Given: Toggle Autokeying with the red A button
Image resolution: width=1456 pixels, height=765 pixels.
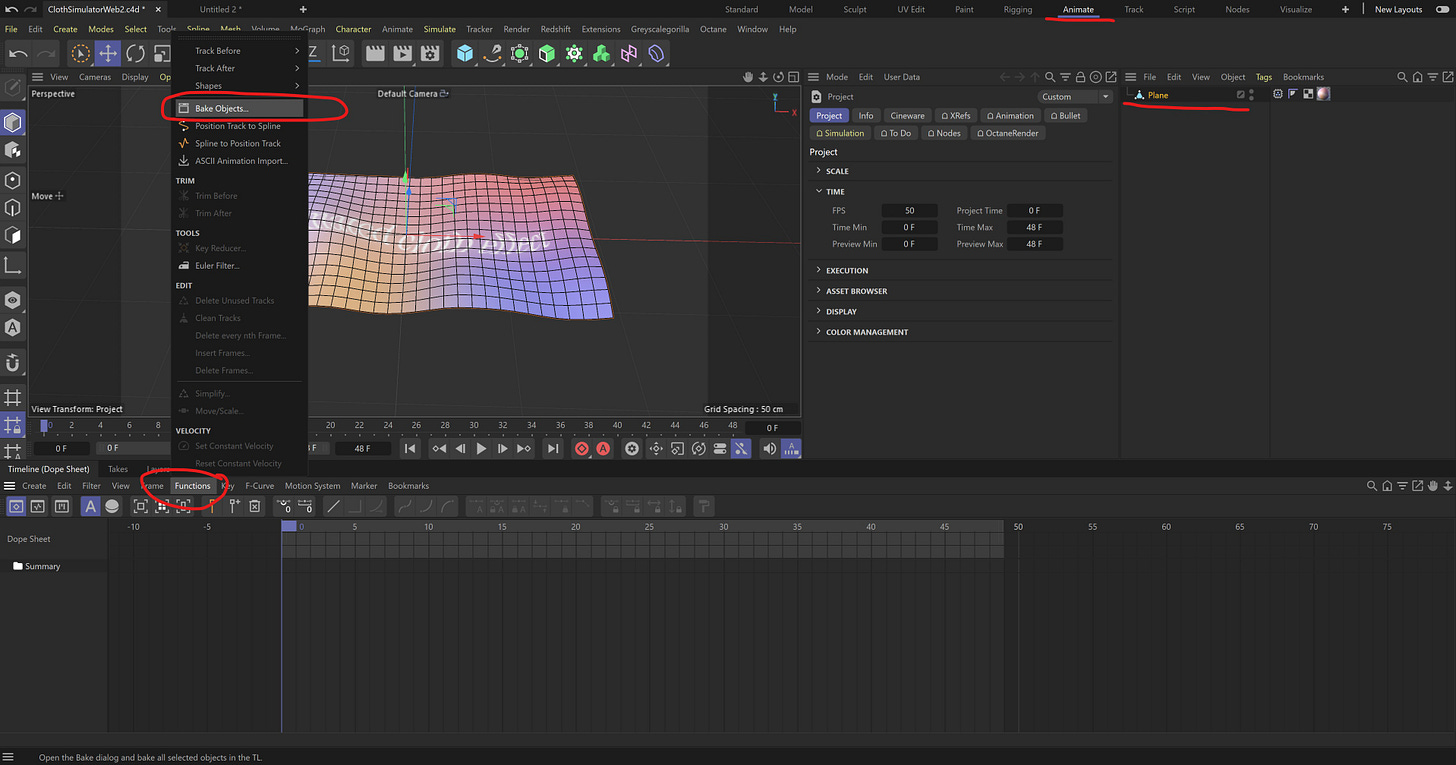Looking at the screenshot, I should tap(603, 449).
